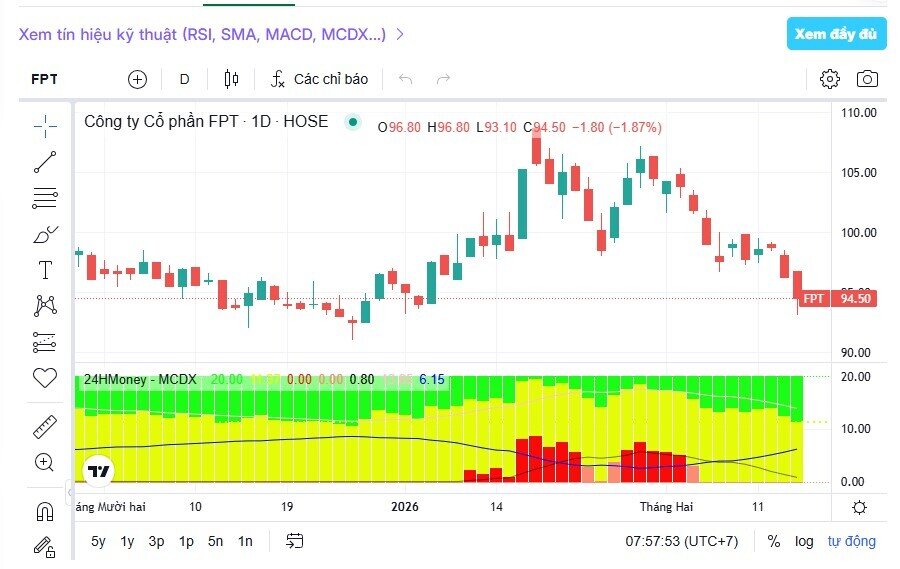
Task: Open chart settings gear
Action: click(x=829, y=79)
